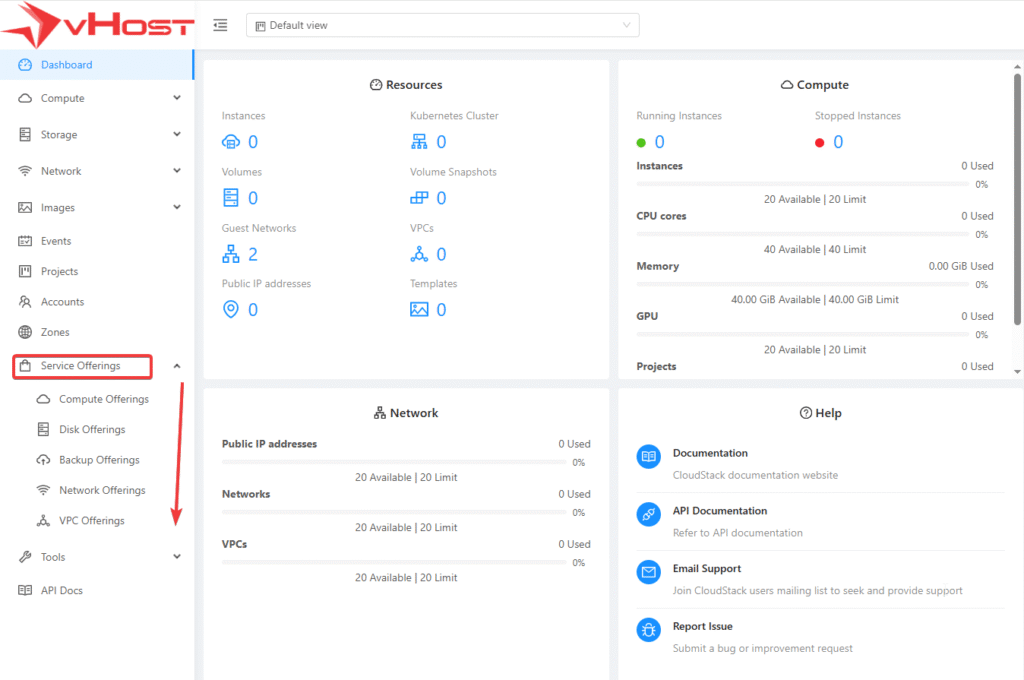Click the VPCs count link
The image size is (1024, 680).
[x=441, y=254]
